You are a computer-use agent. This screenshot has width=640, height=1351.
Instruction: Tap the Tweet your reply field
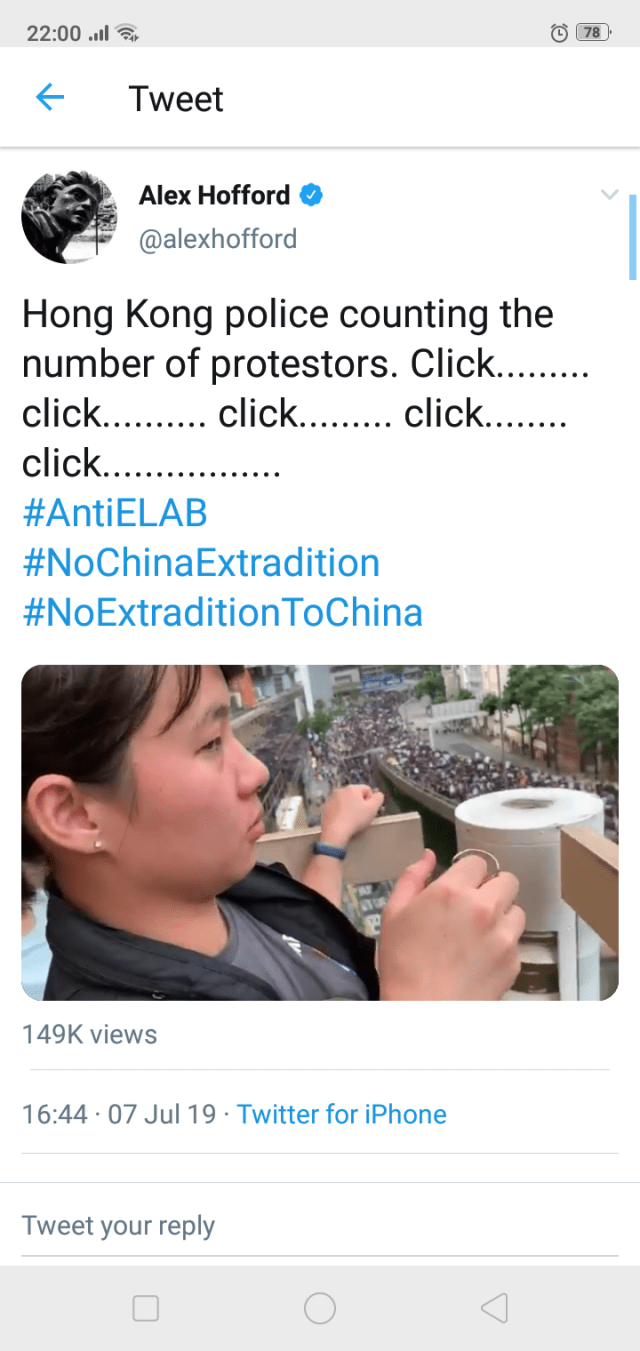tap(320, 1226)
